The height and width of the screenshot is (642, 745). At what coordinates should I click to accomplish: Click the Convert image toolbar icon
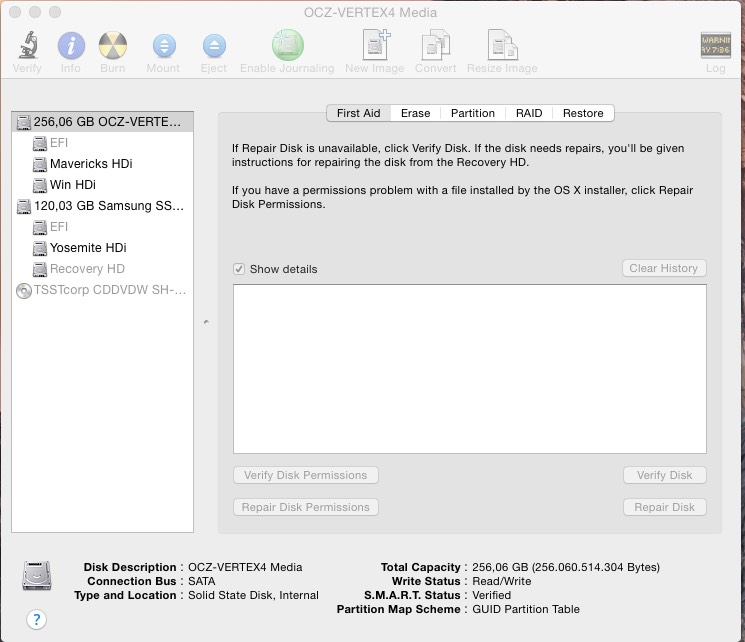pyautogui.click(x=436, y=45)
